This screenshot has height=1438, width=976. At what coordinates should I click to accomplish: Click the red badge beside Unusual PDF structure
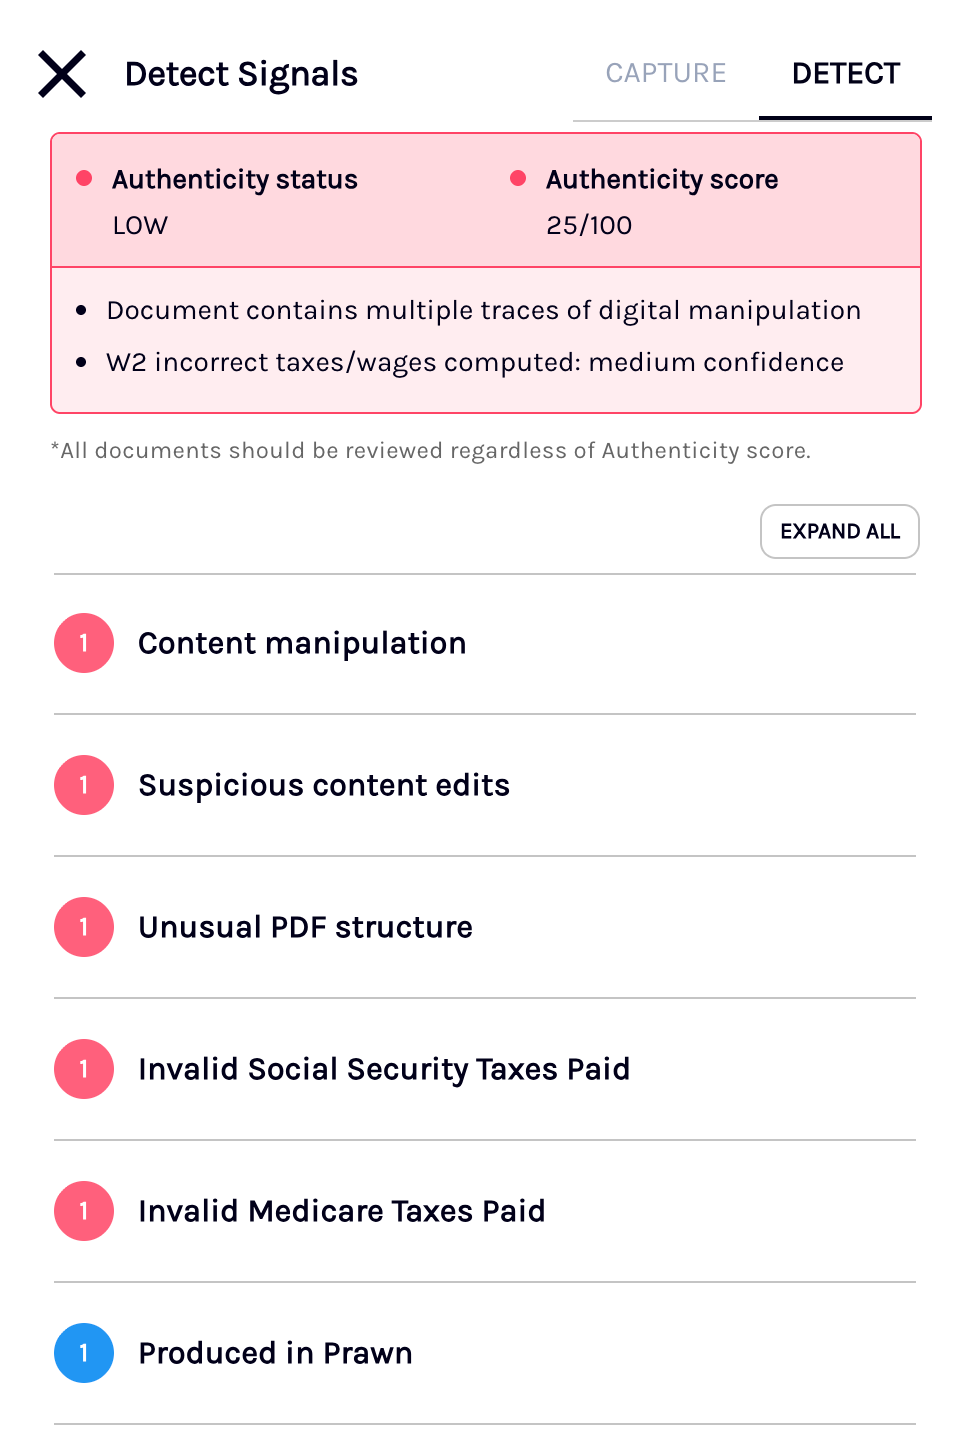[84, 927]
